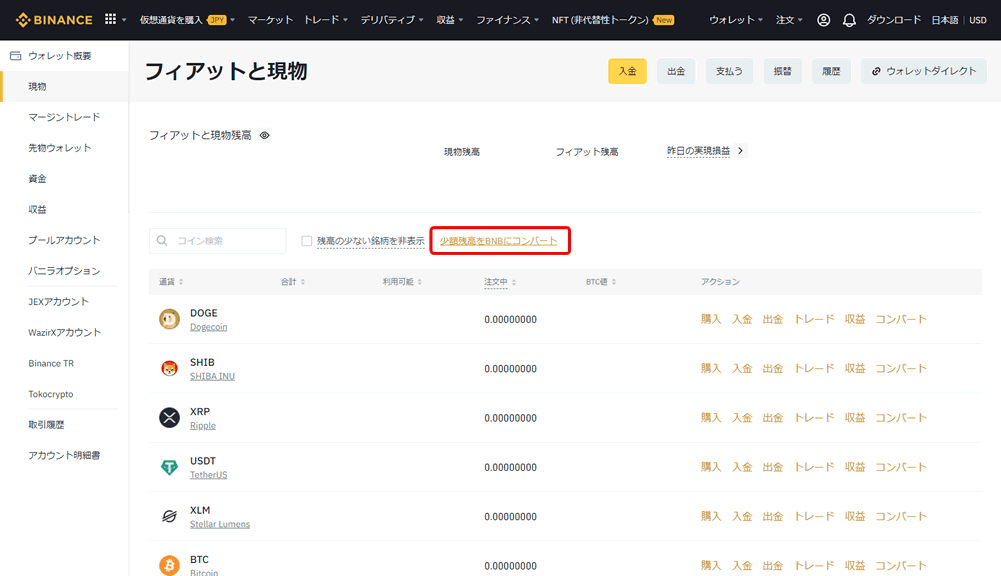
Task: Enable the hide small balances checkbox
Action: (x=306, y=241)
